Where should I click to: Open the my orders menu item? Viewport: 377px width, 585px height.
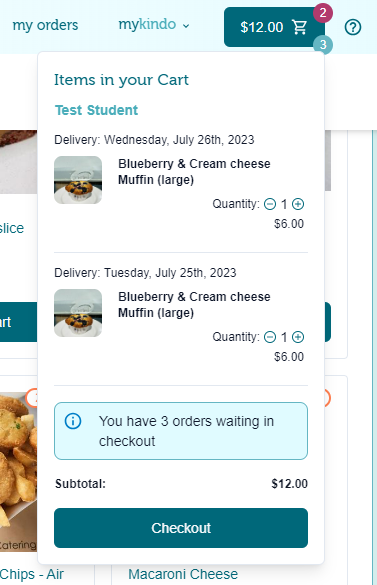(x=45, y=25)
